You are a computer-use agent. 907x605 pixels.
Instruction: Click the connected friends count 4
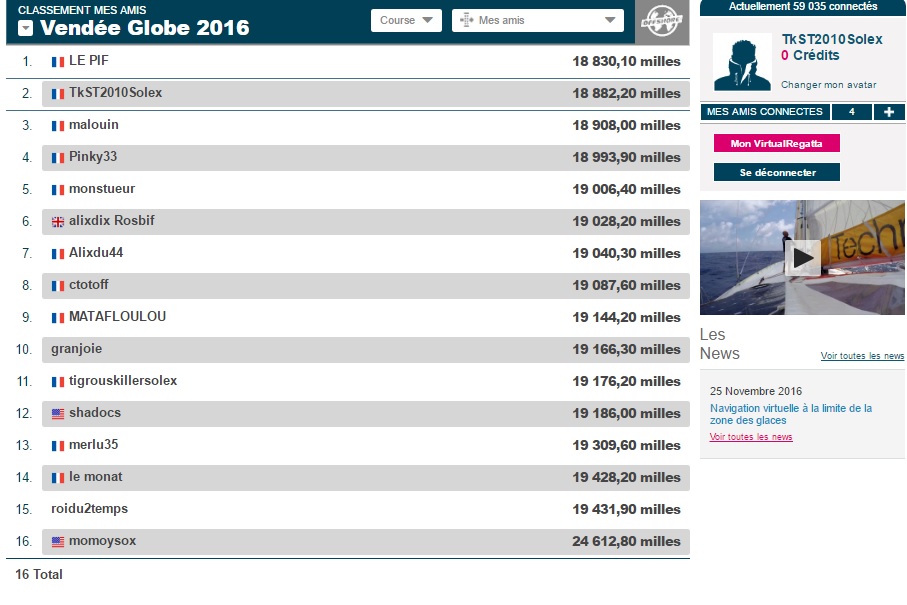coord(851,112)
